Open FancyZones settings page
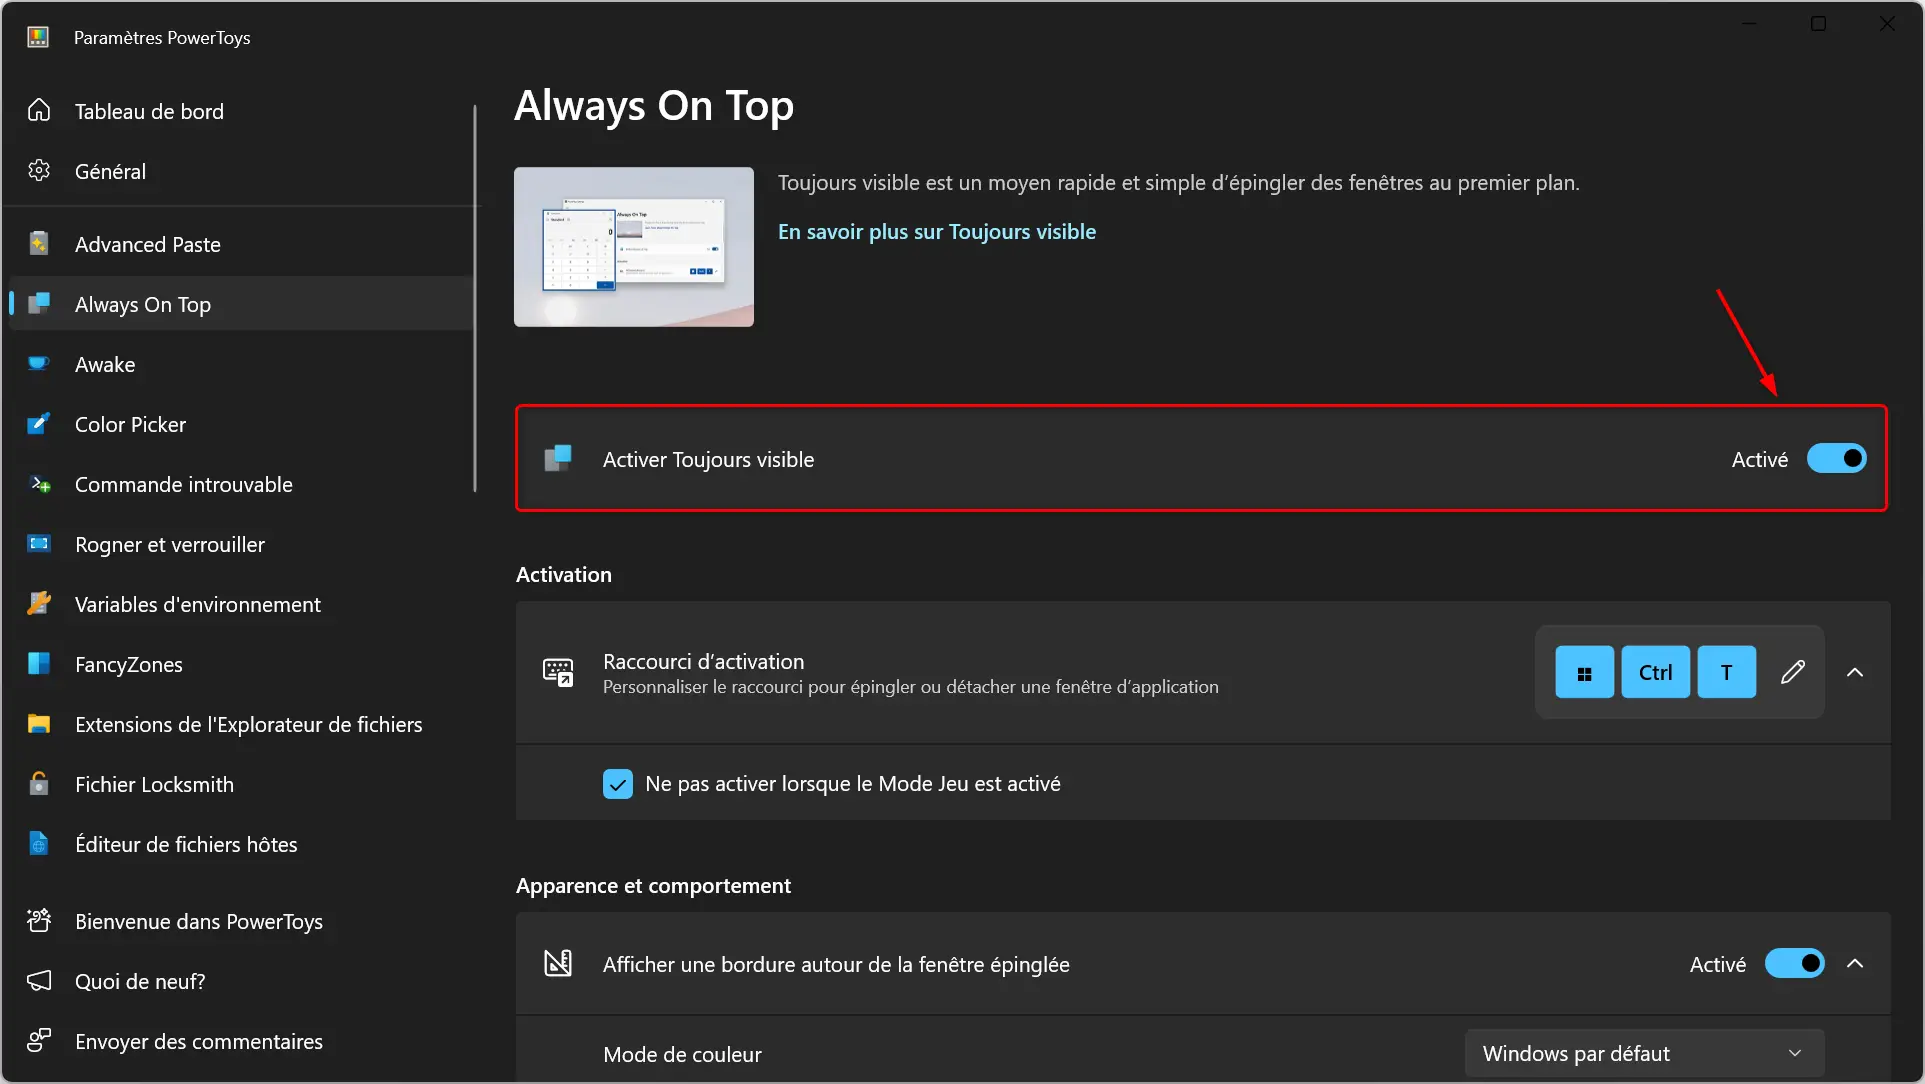1925x1084 pixels. click(x=240, y=664)
